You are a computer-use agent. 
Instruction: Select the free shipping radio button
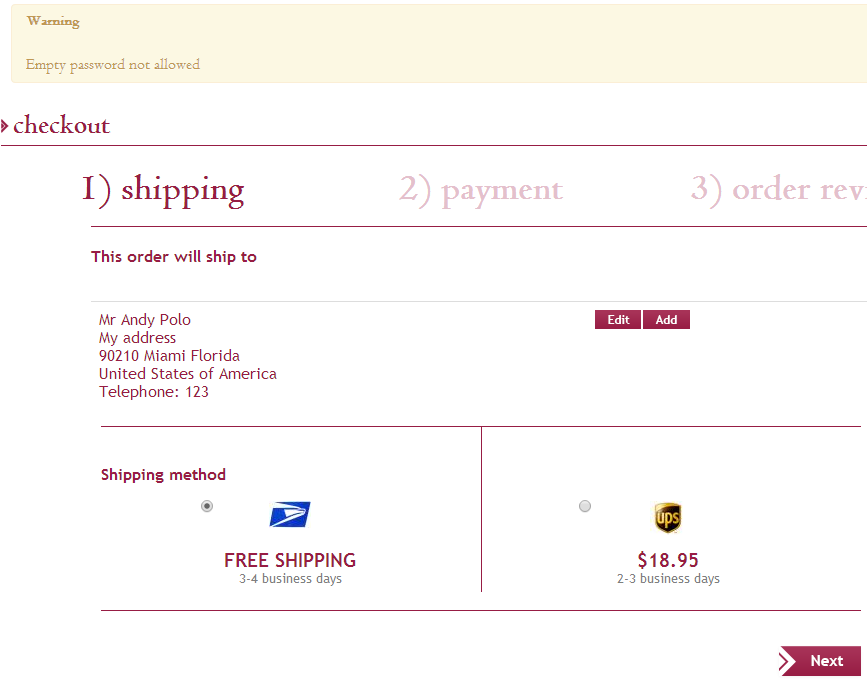pos(207,506)
